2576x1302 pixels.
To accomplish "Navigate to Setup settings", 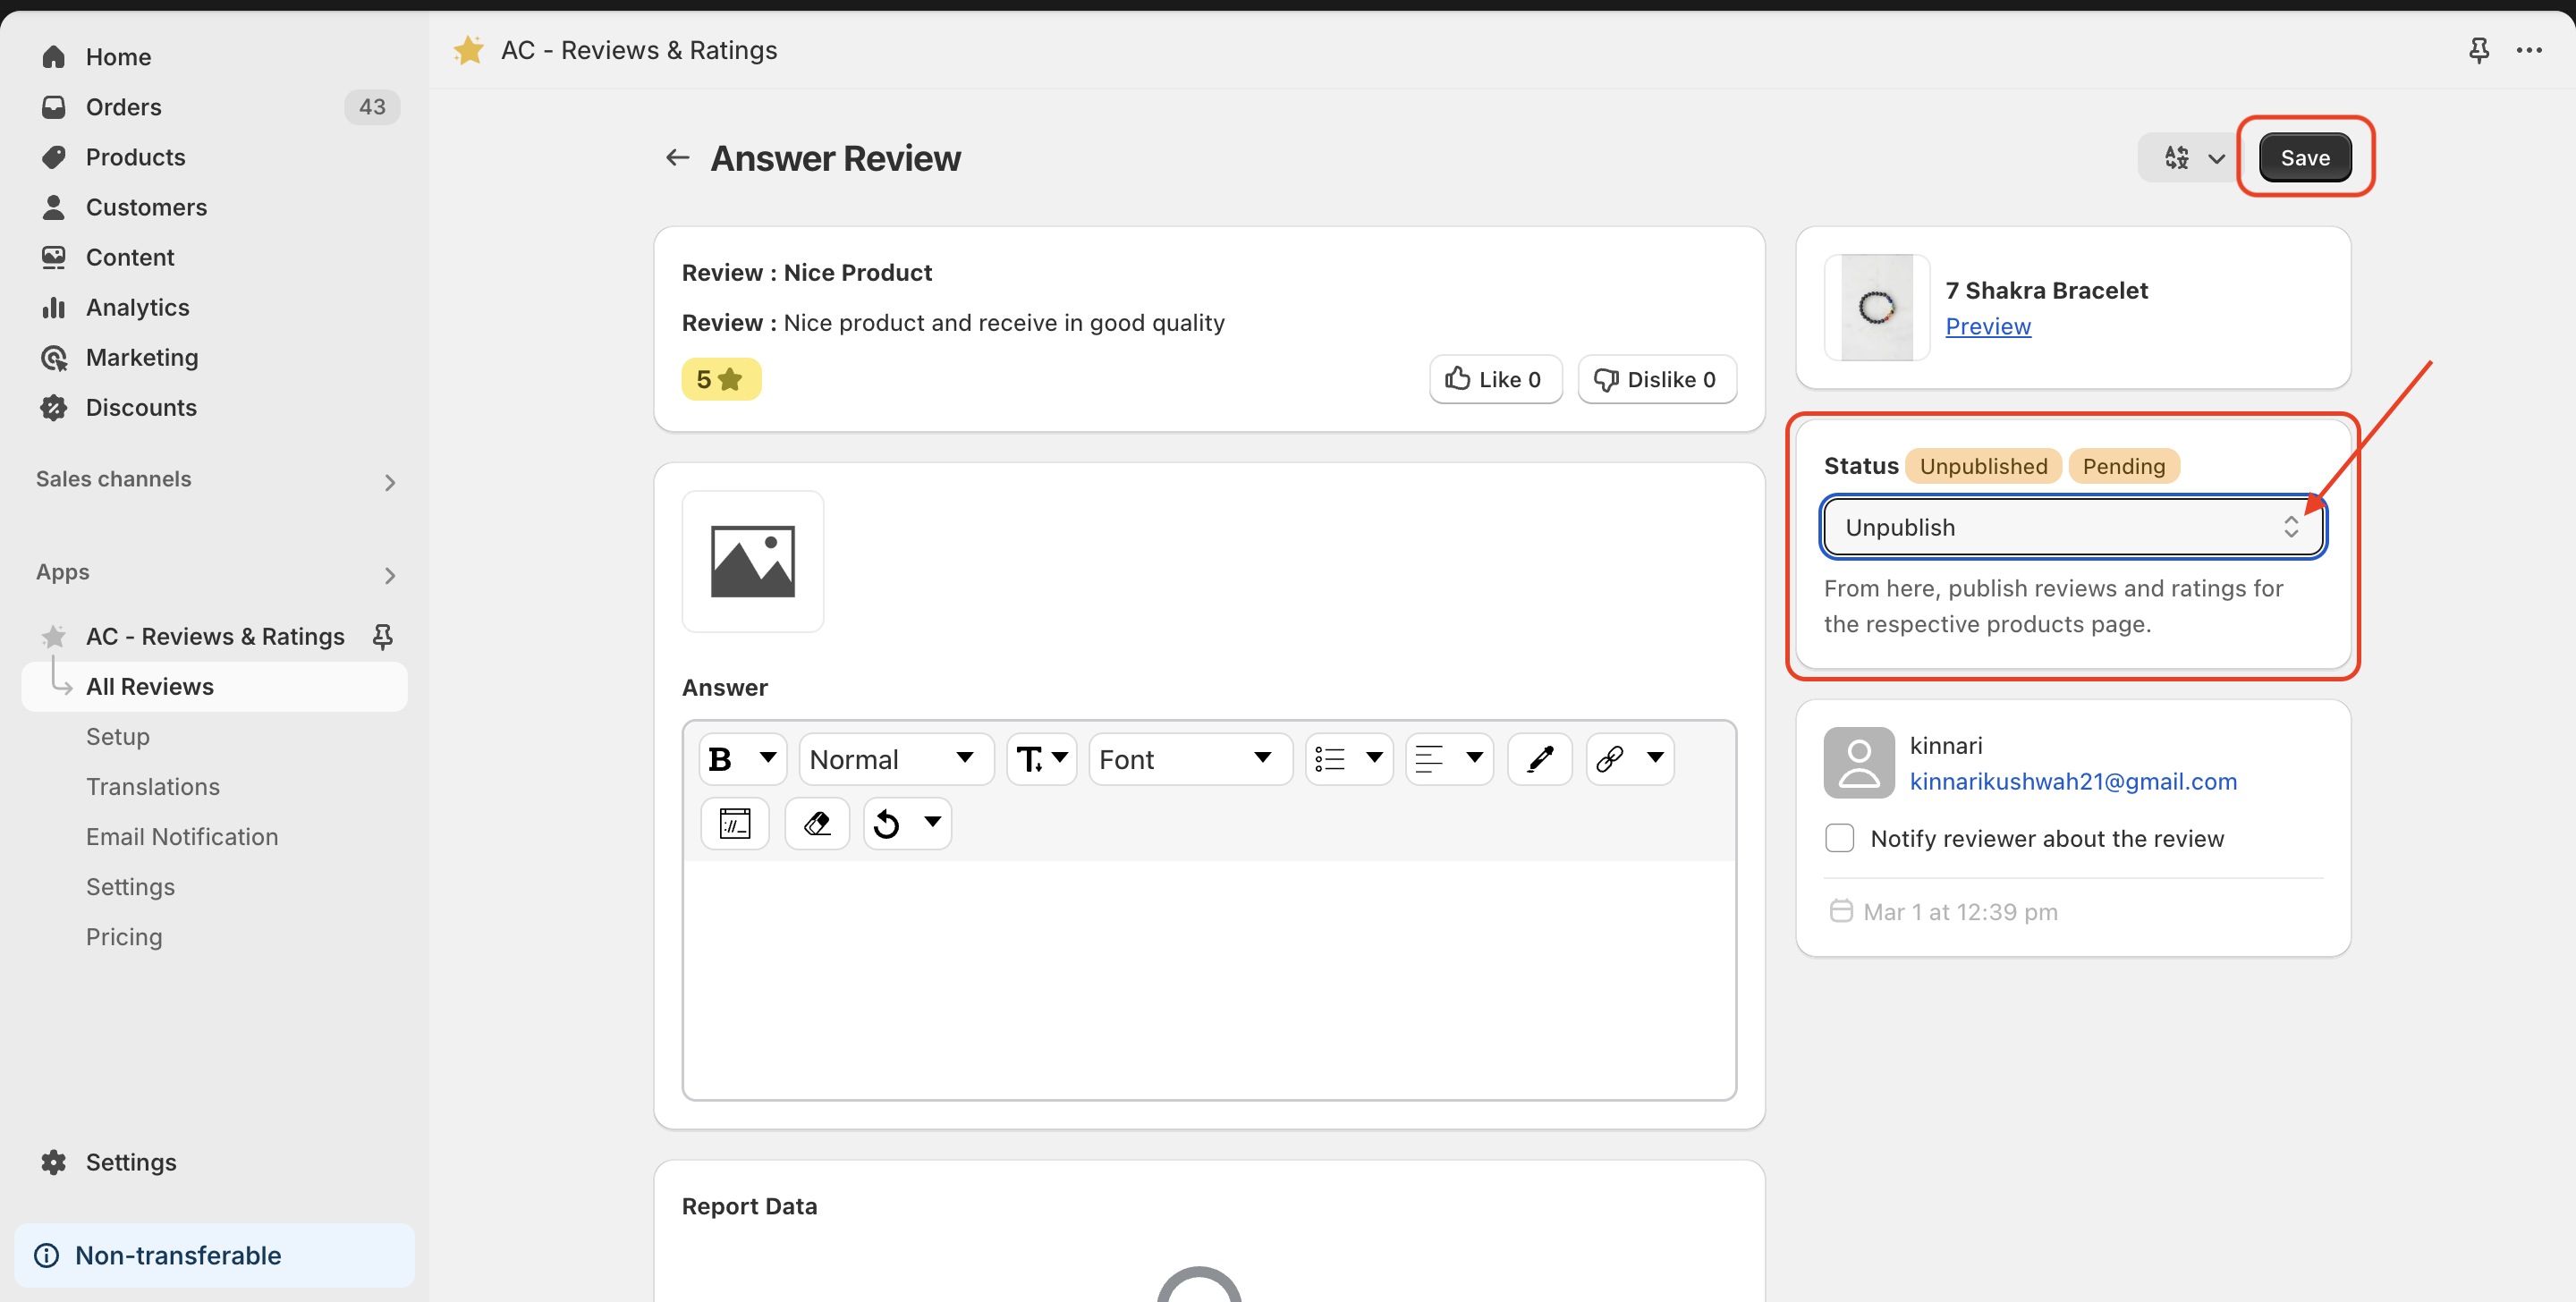I will point(118,736).
